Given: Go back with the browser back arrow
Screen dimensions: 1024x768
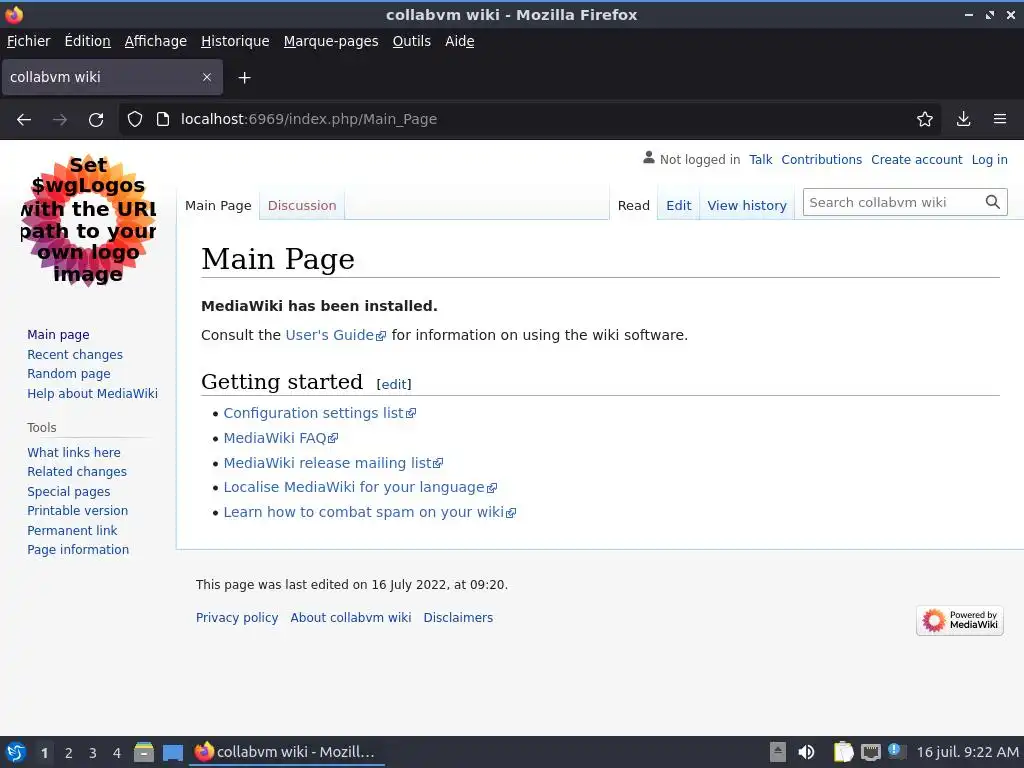Looking at the screenshot, I should [24, 120].
